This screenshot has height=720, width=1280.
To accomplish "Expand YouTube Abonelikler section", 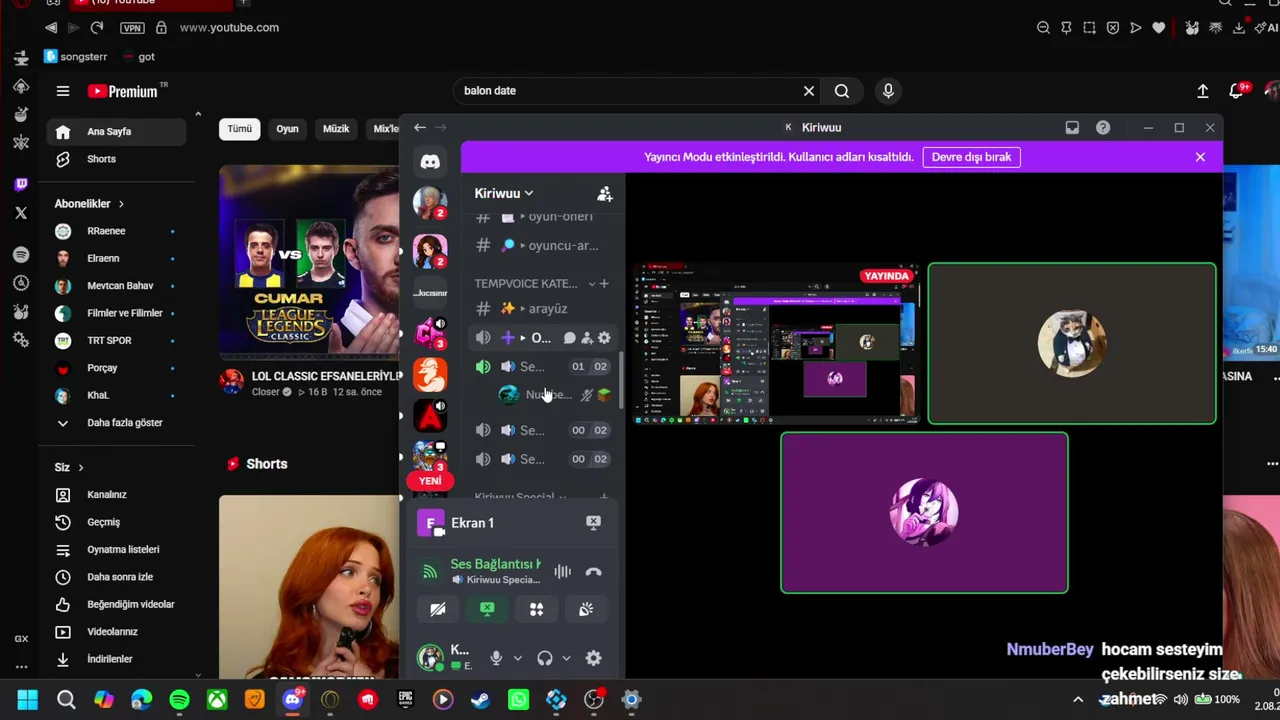I will [90, 204].
